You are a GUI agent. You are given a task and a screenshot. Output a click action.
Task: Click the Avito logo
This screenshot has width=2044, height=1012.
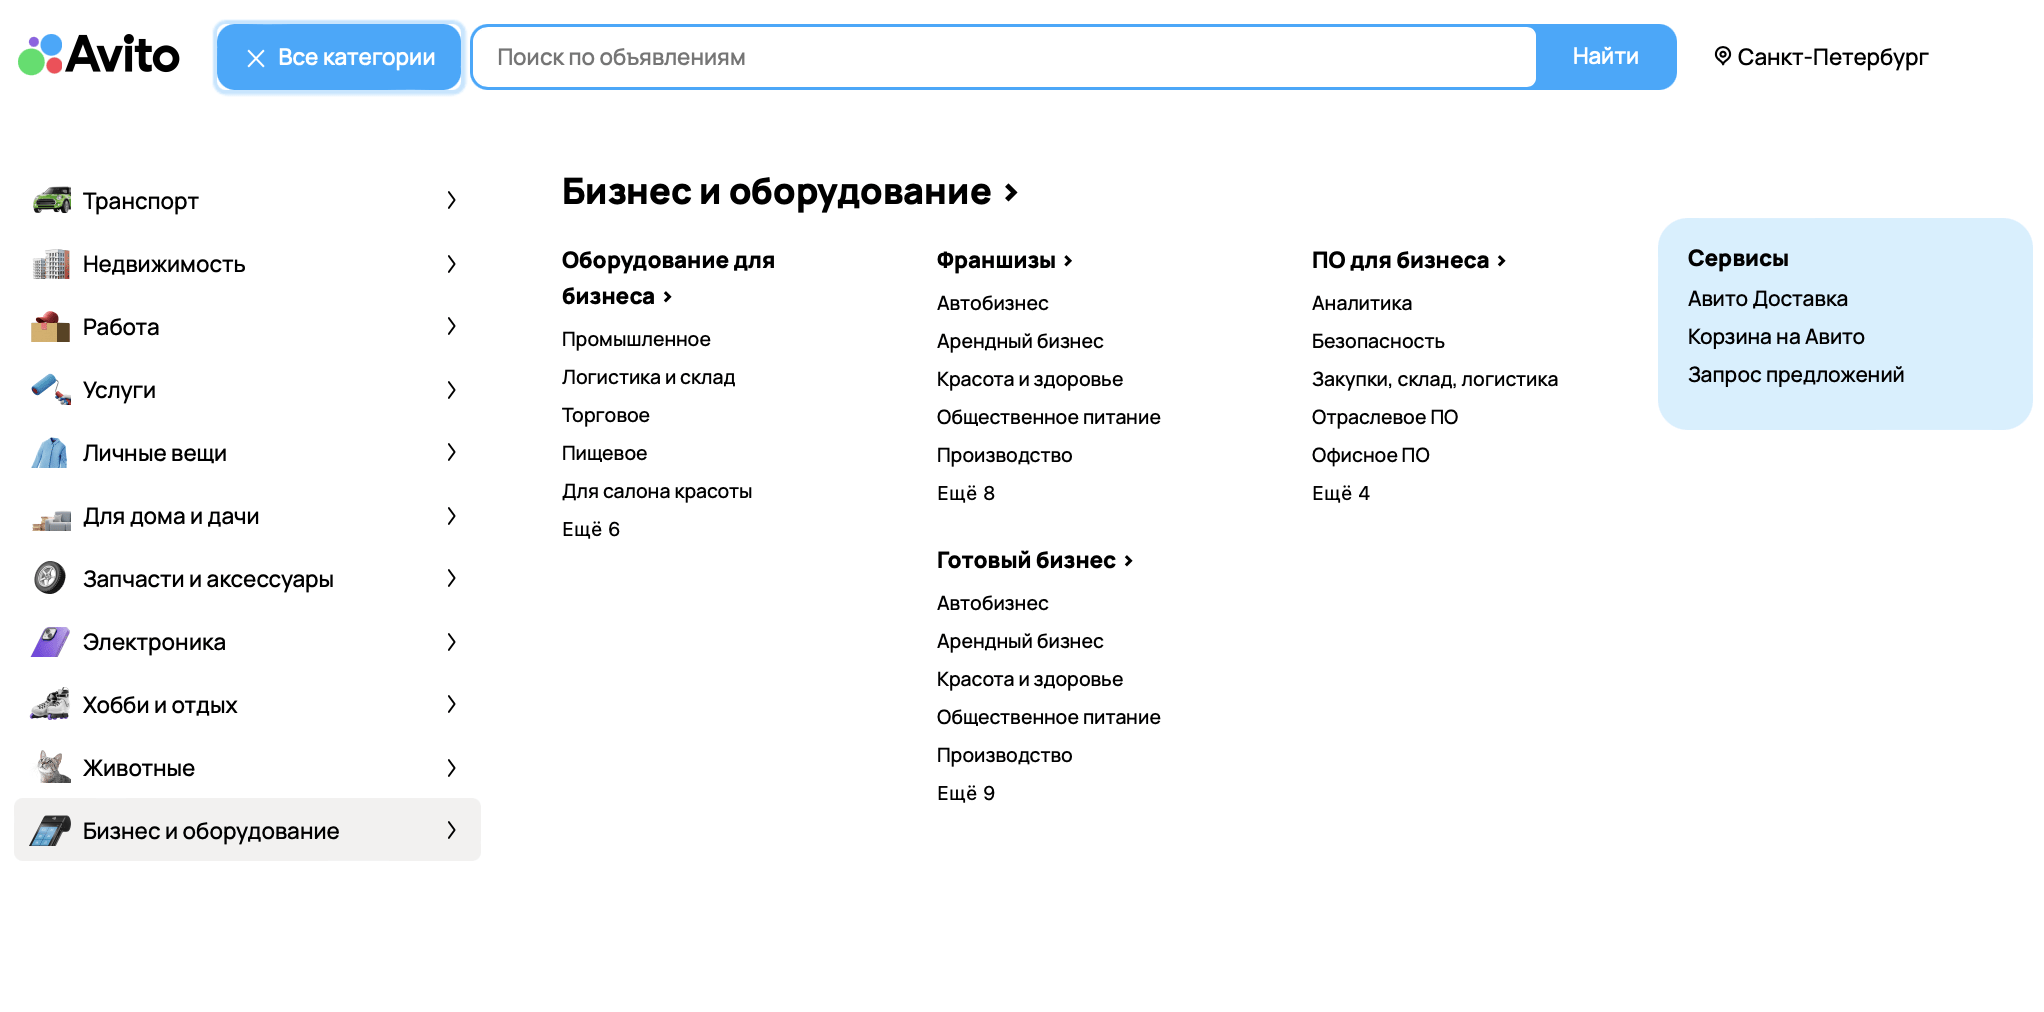coord(99,55)
